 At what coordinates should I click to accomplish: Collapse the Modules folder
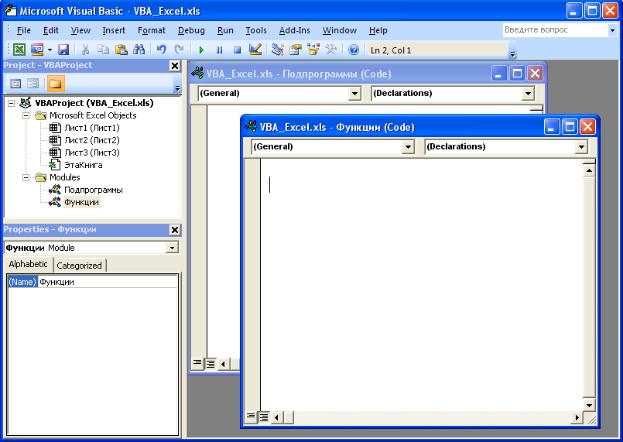click(x=26, y=178)
